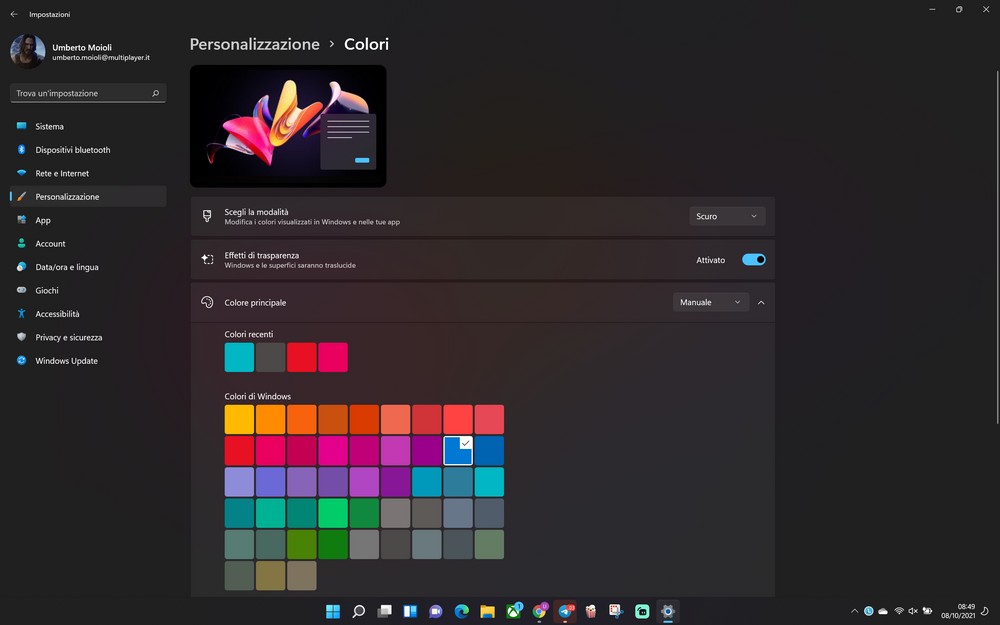Open Microsoft Edge from the taskbar

(461, 611)
